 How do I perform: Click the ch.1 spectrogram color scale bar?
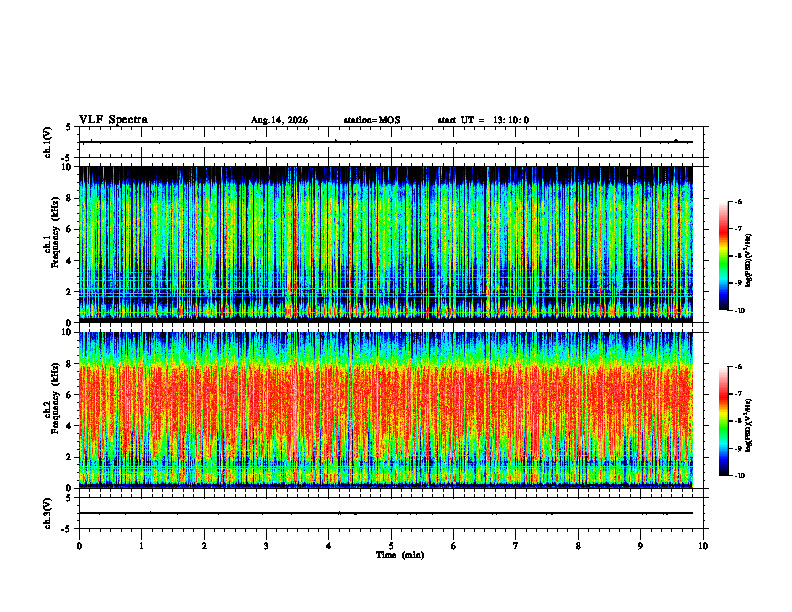723,256
